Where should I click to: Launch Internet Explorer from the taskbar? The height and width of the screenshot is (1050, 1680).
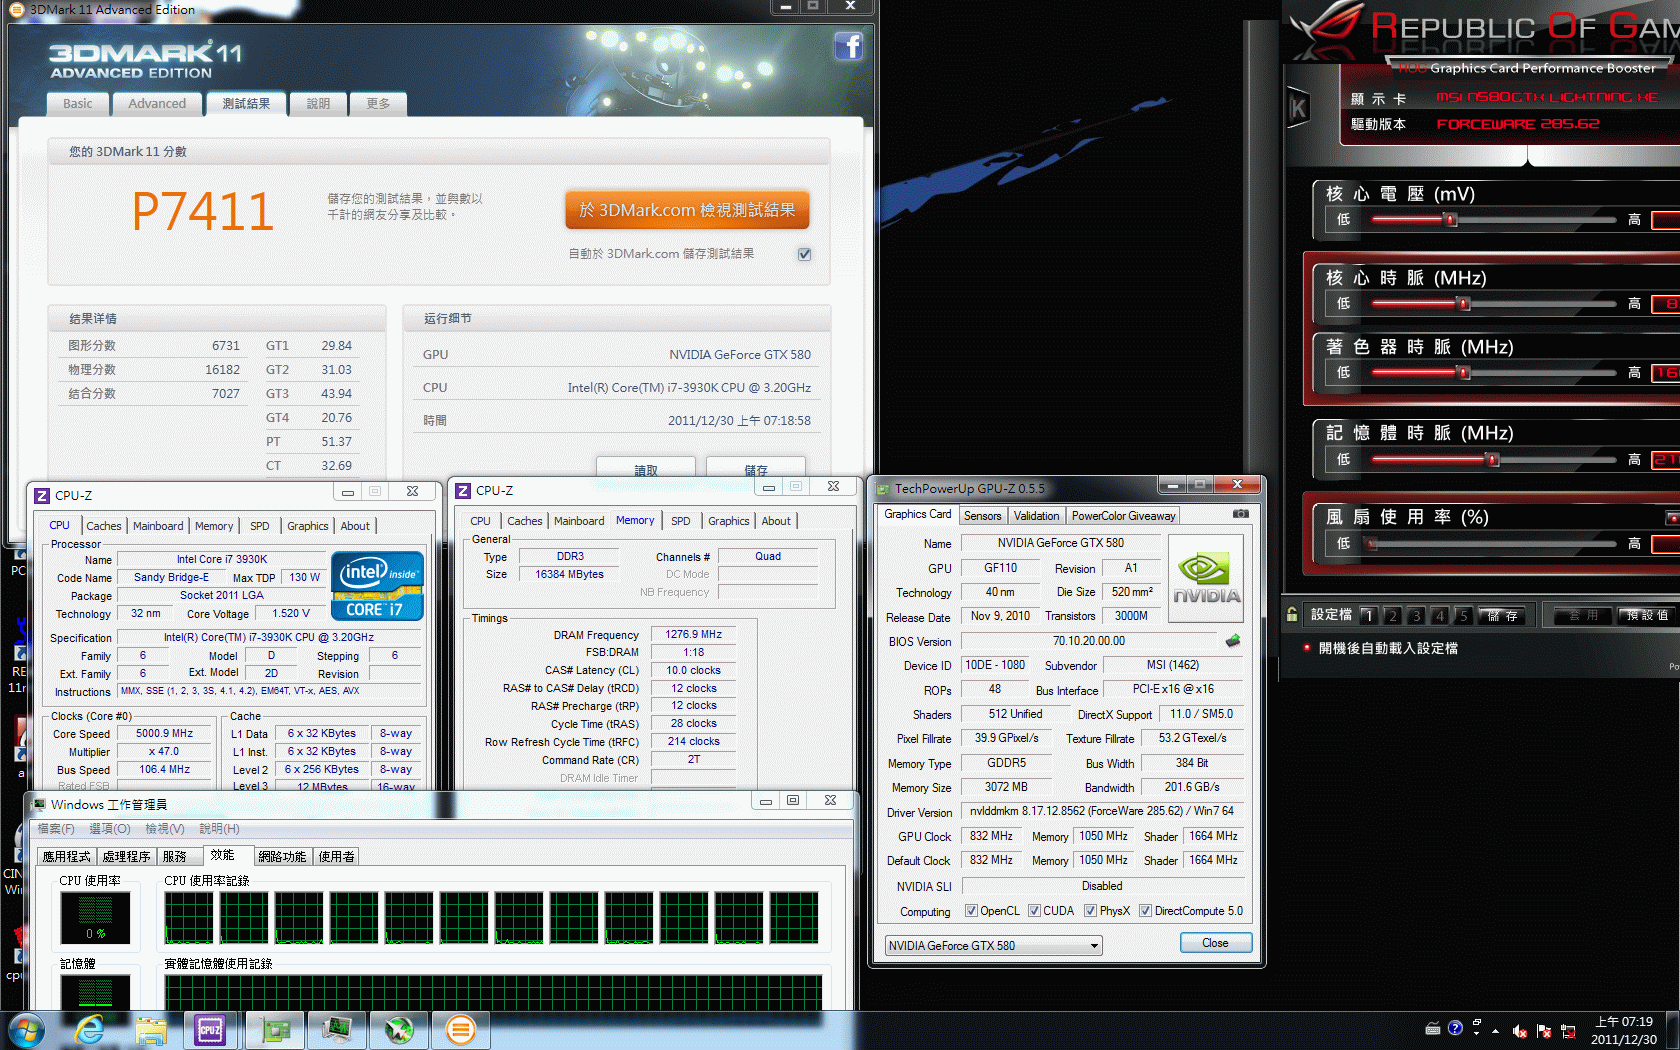tap(90, 1030)
